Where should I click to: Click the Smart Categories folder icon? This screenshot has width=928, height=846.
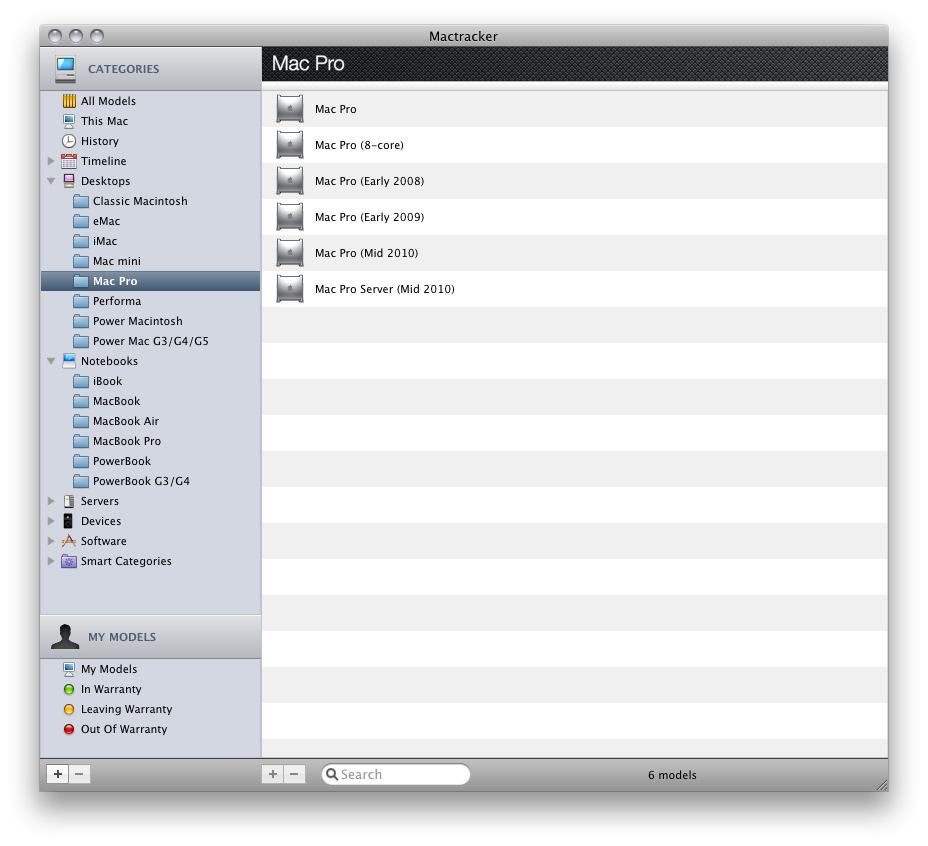click(69, 561)
